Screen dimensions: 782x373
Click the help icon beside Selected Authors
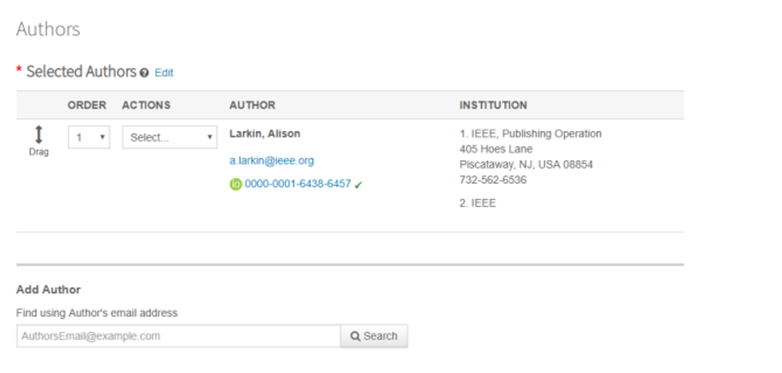pyautogui.click(x=144, y=73)
